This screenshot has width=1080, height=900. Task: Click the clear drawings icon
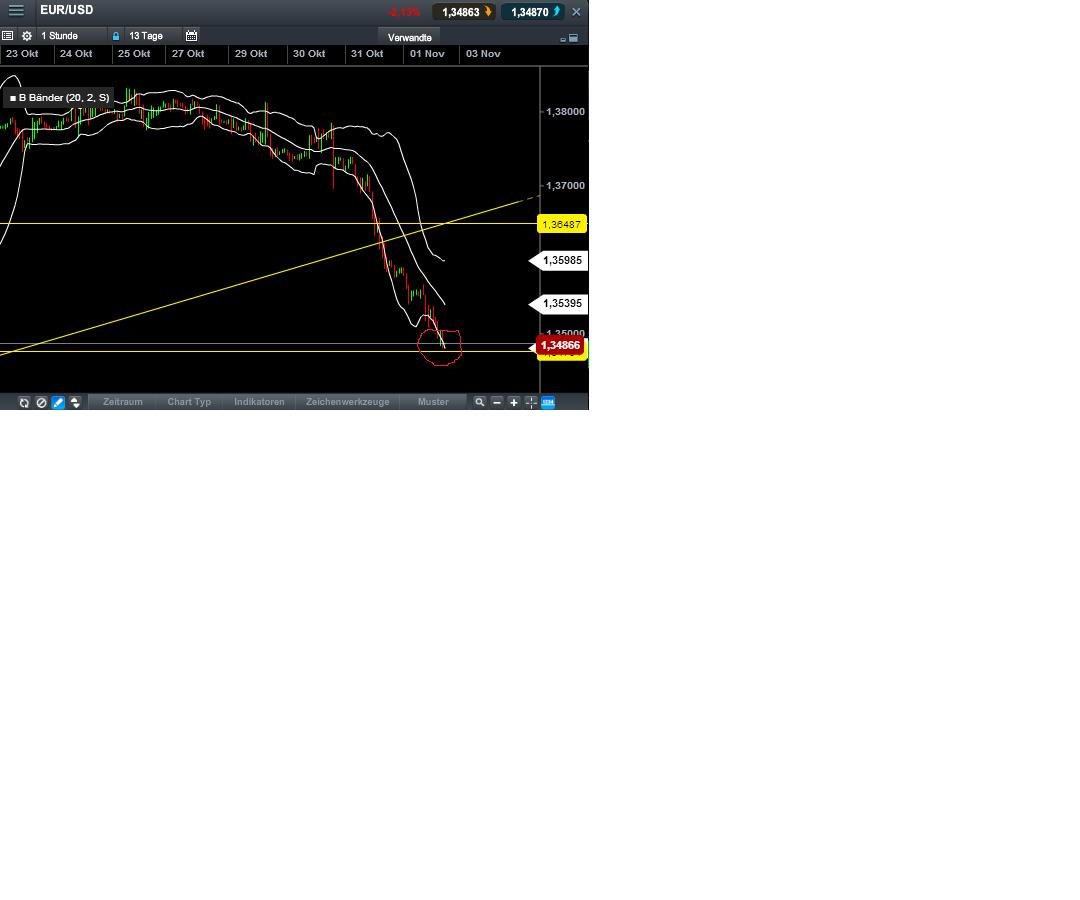41,402
